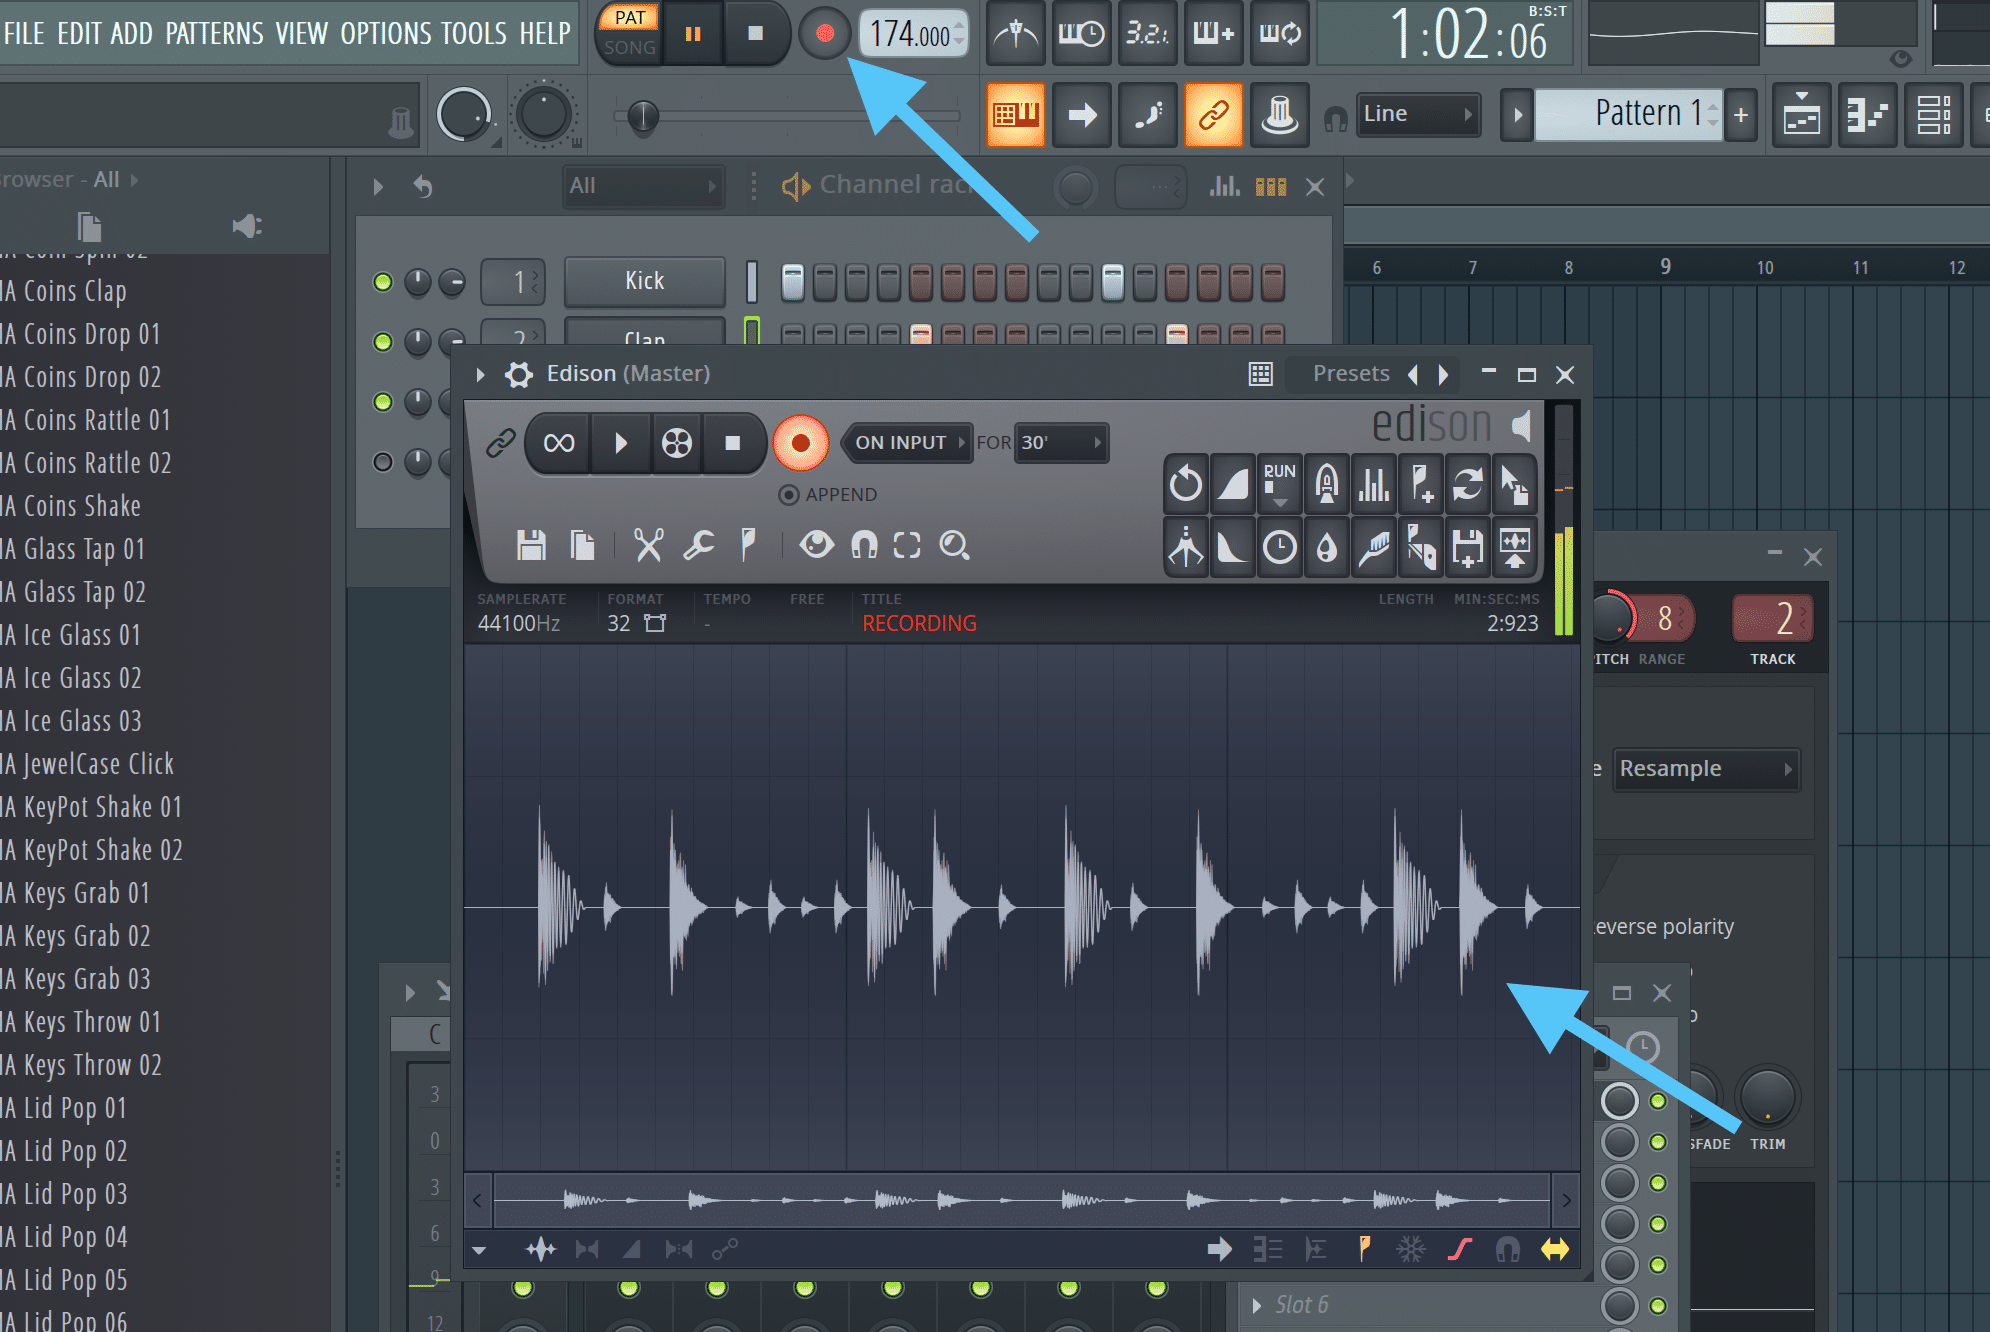
Task: Open the TOOLS menu
Action: pos(474,33)
